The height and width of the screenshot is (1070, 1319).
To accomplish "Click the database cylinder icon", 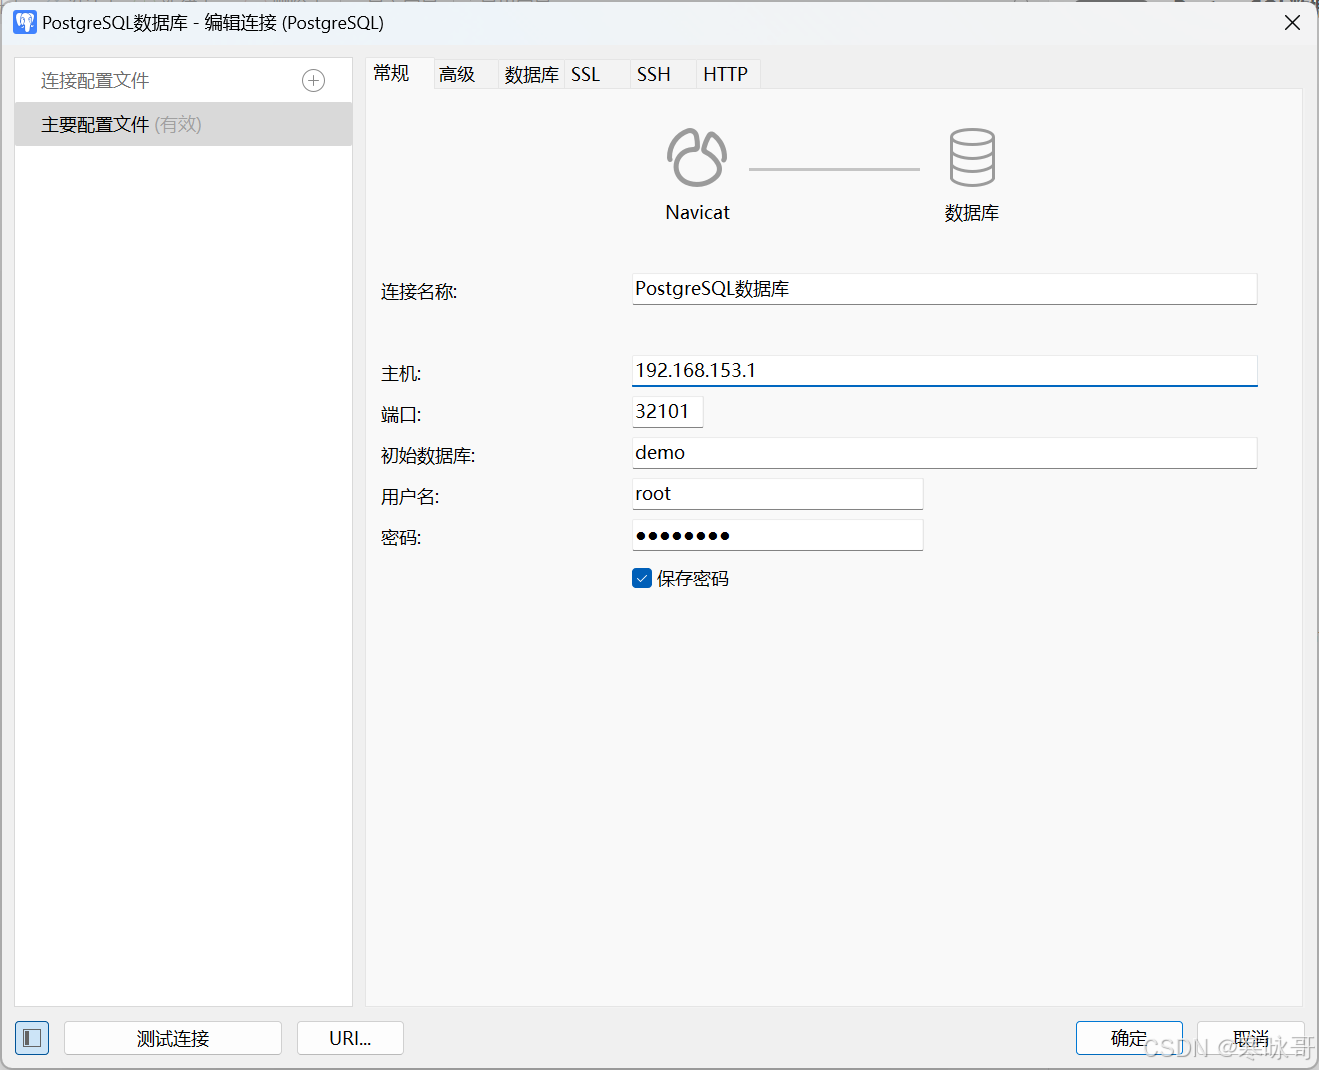I will pos(972,158).
